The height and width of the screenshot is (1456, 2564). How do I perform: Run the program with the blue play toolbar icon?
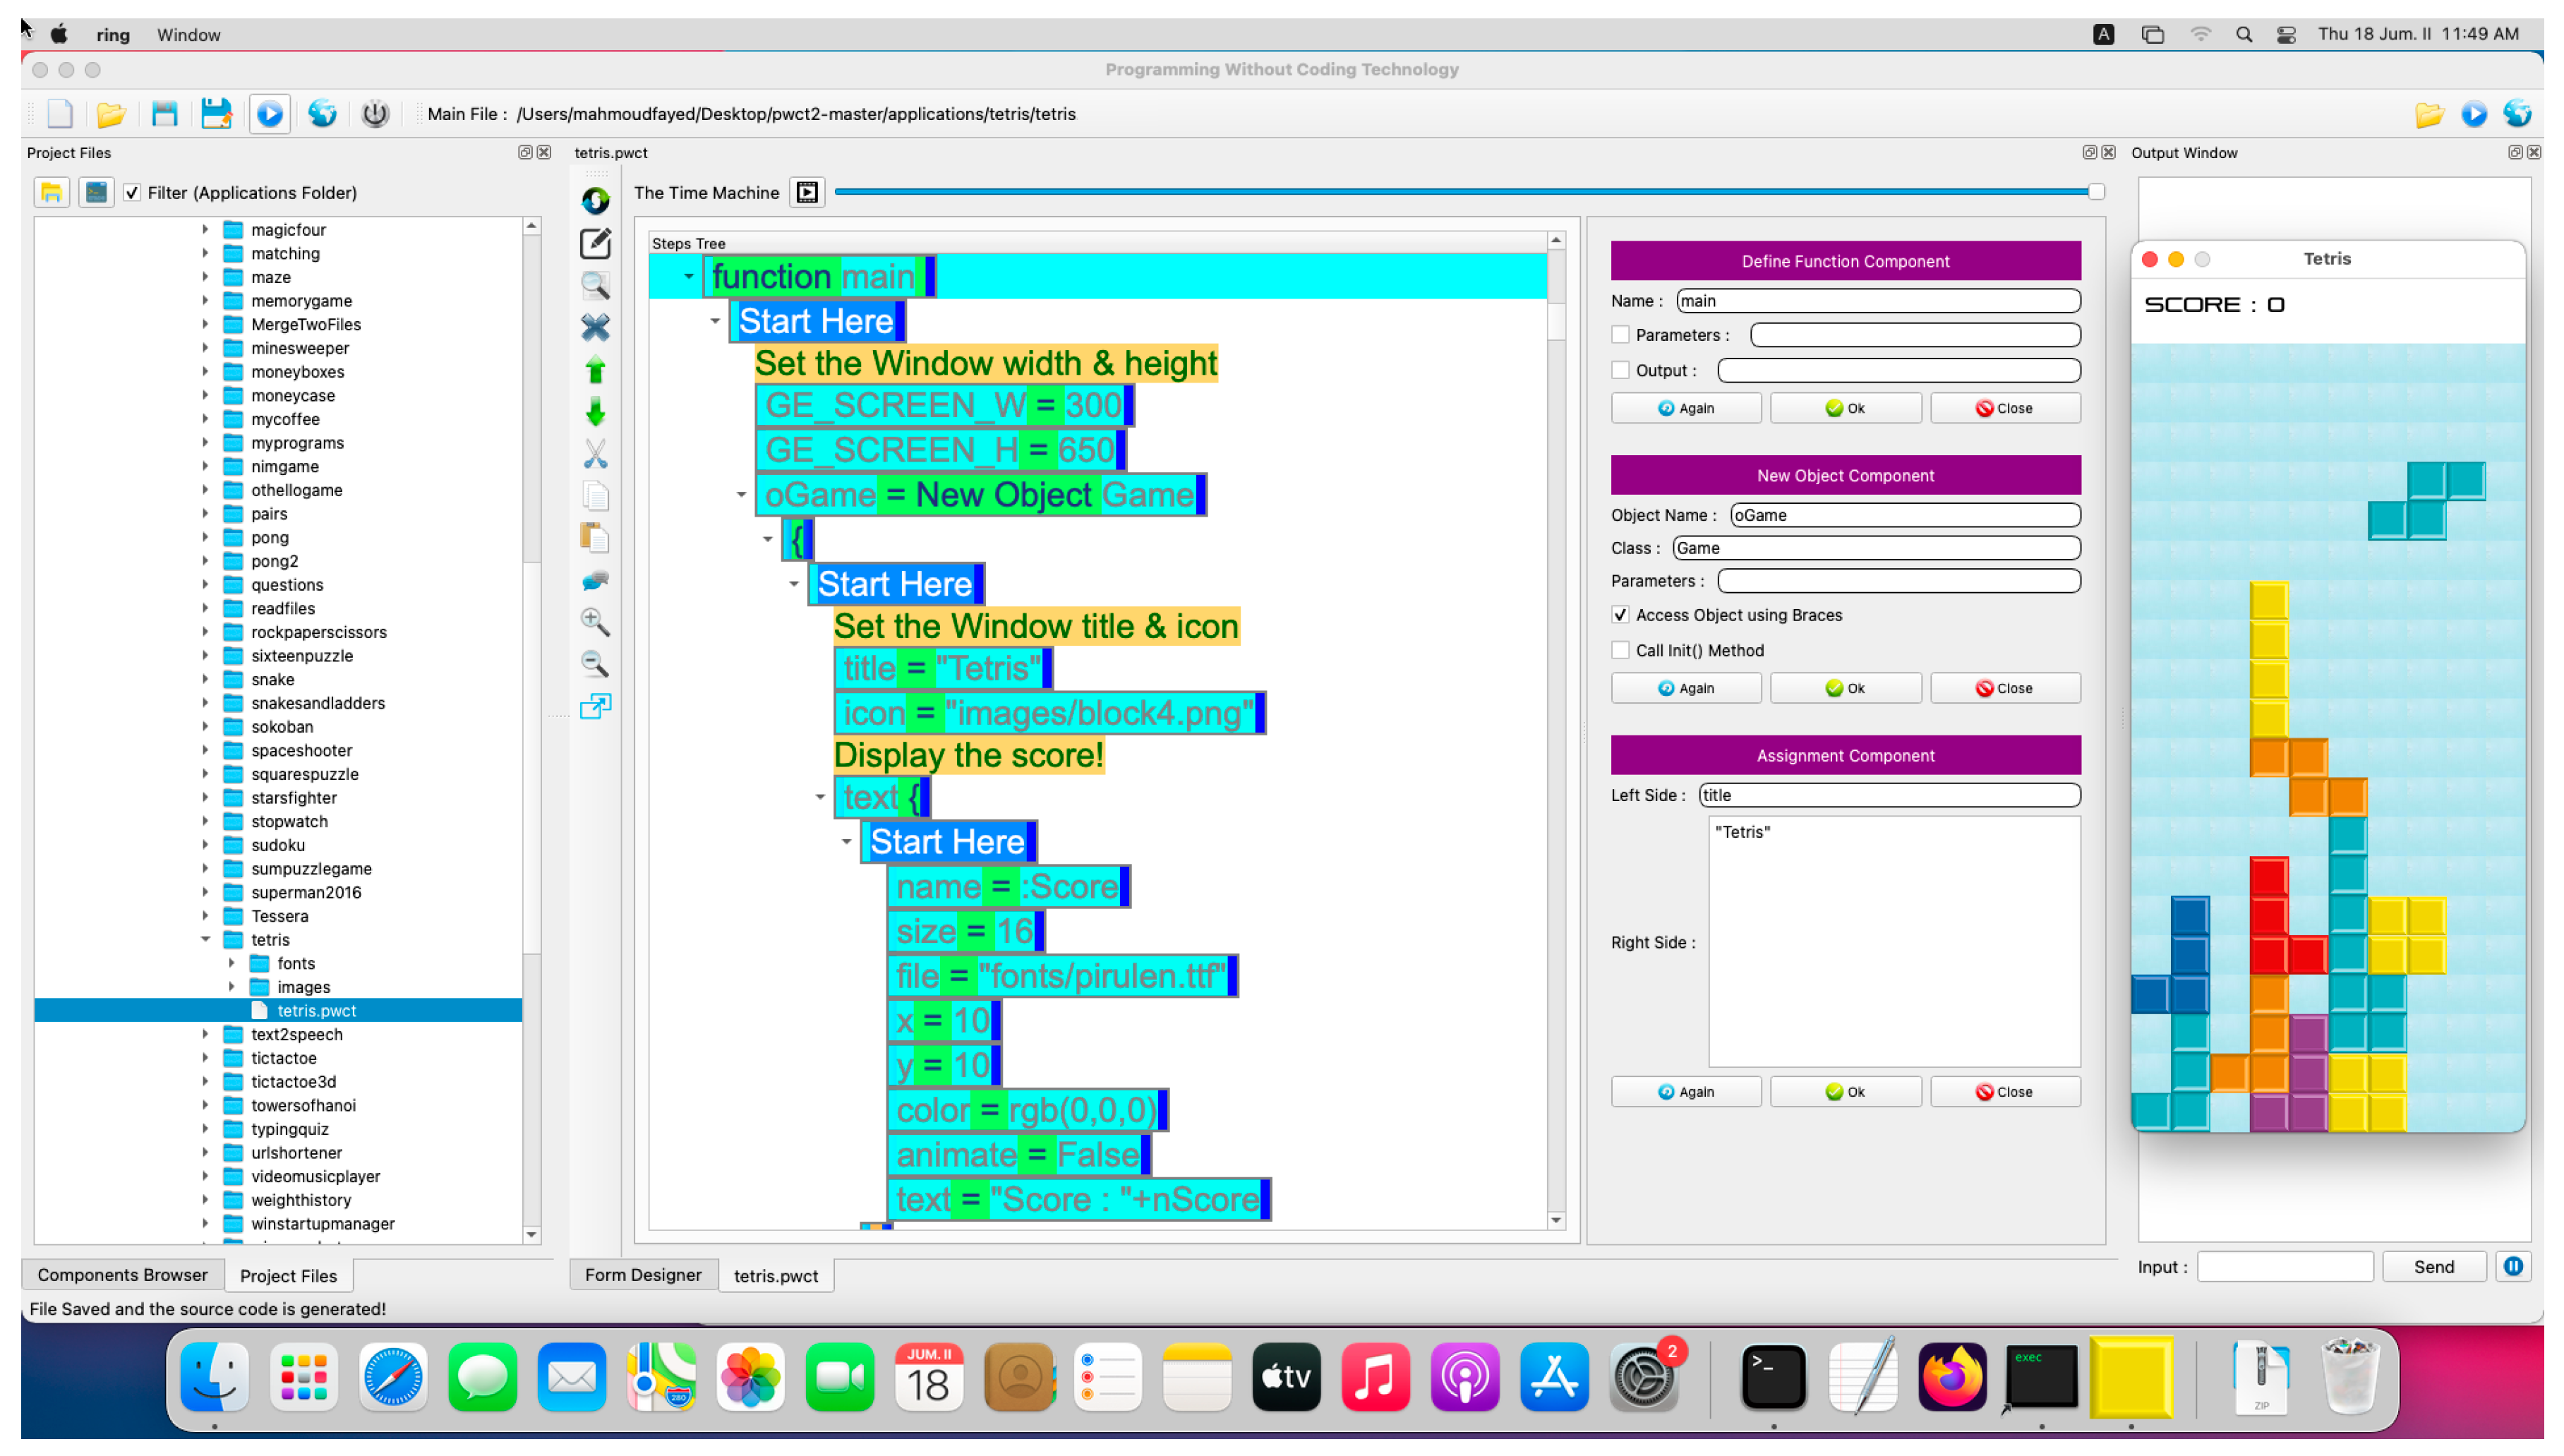[270, 114]
